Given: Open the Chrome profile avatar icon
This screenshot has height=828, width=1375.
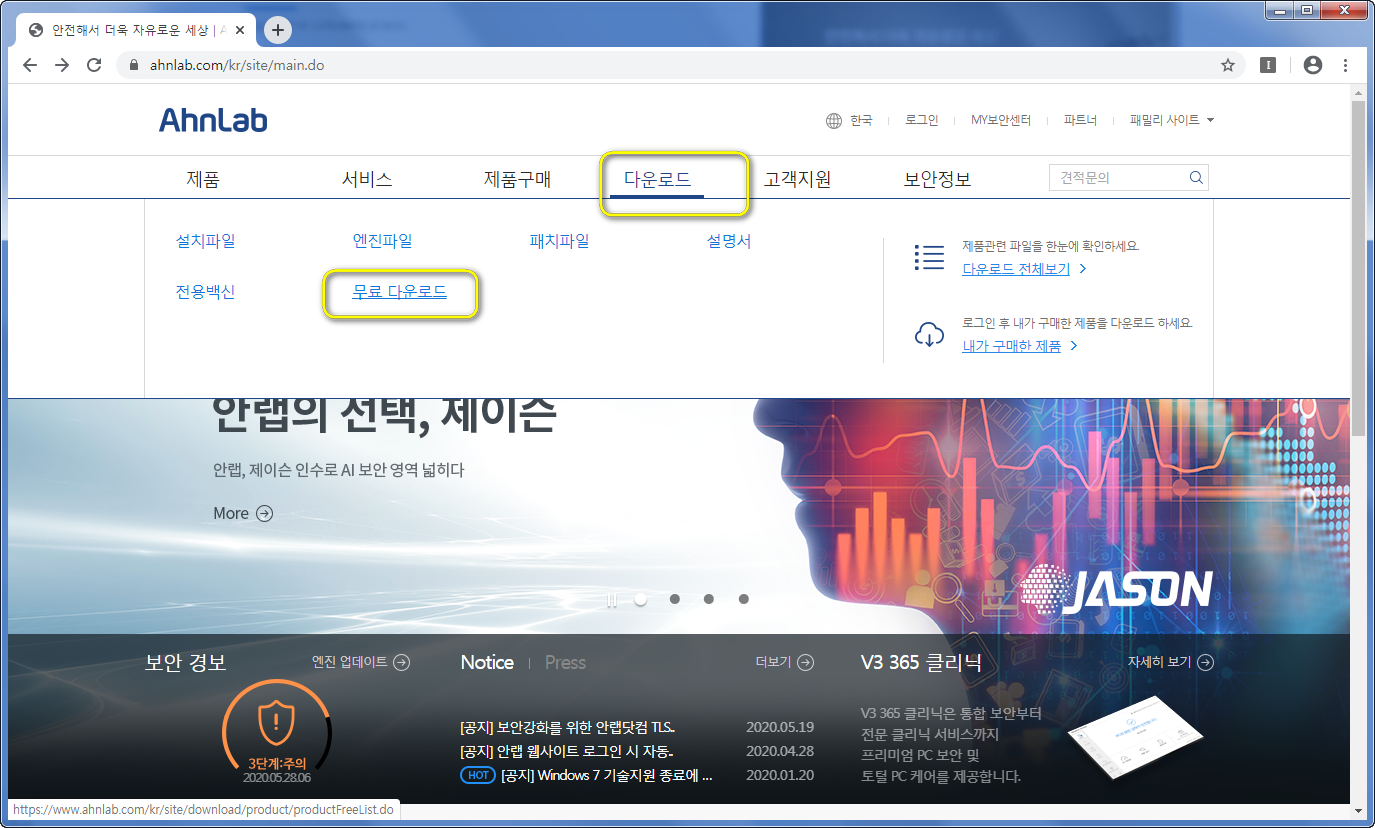Looking at the screenshot, I should [1313, 65].
